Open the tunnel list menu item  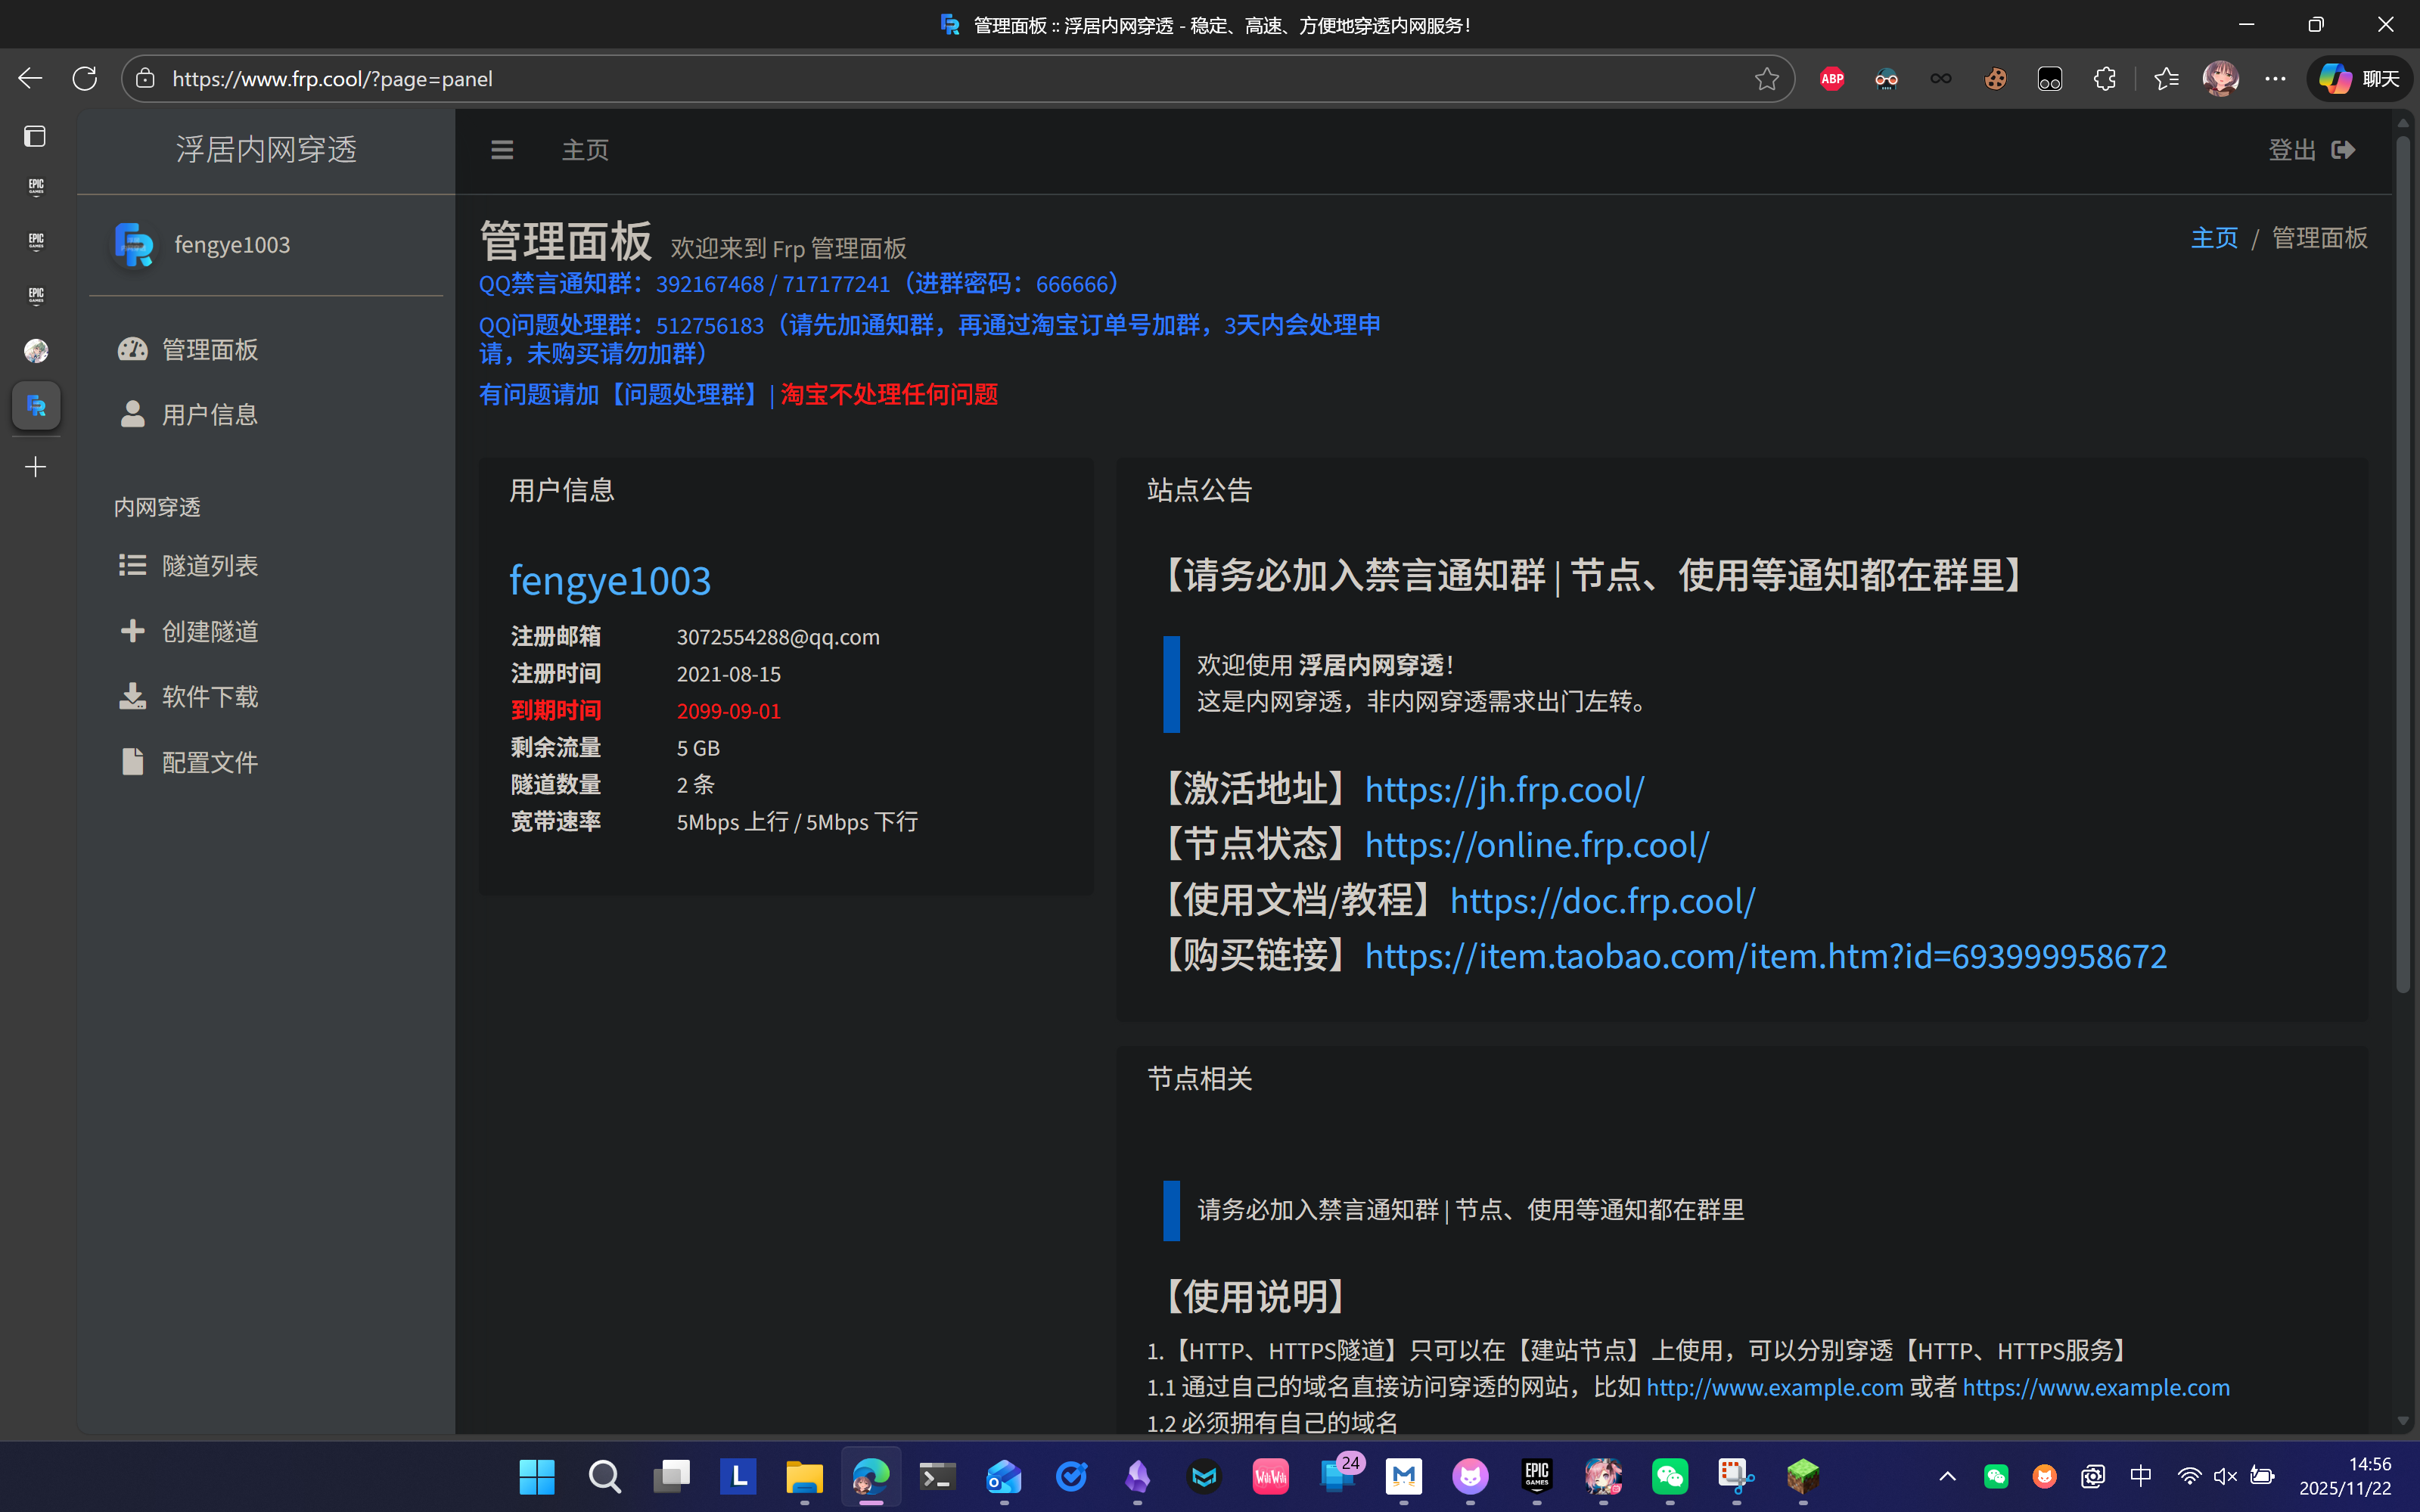(209, 566)
